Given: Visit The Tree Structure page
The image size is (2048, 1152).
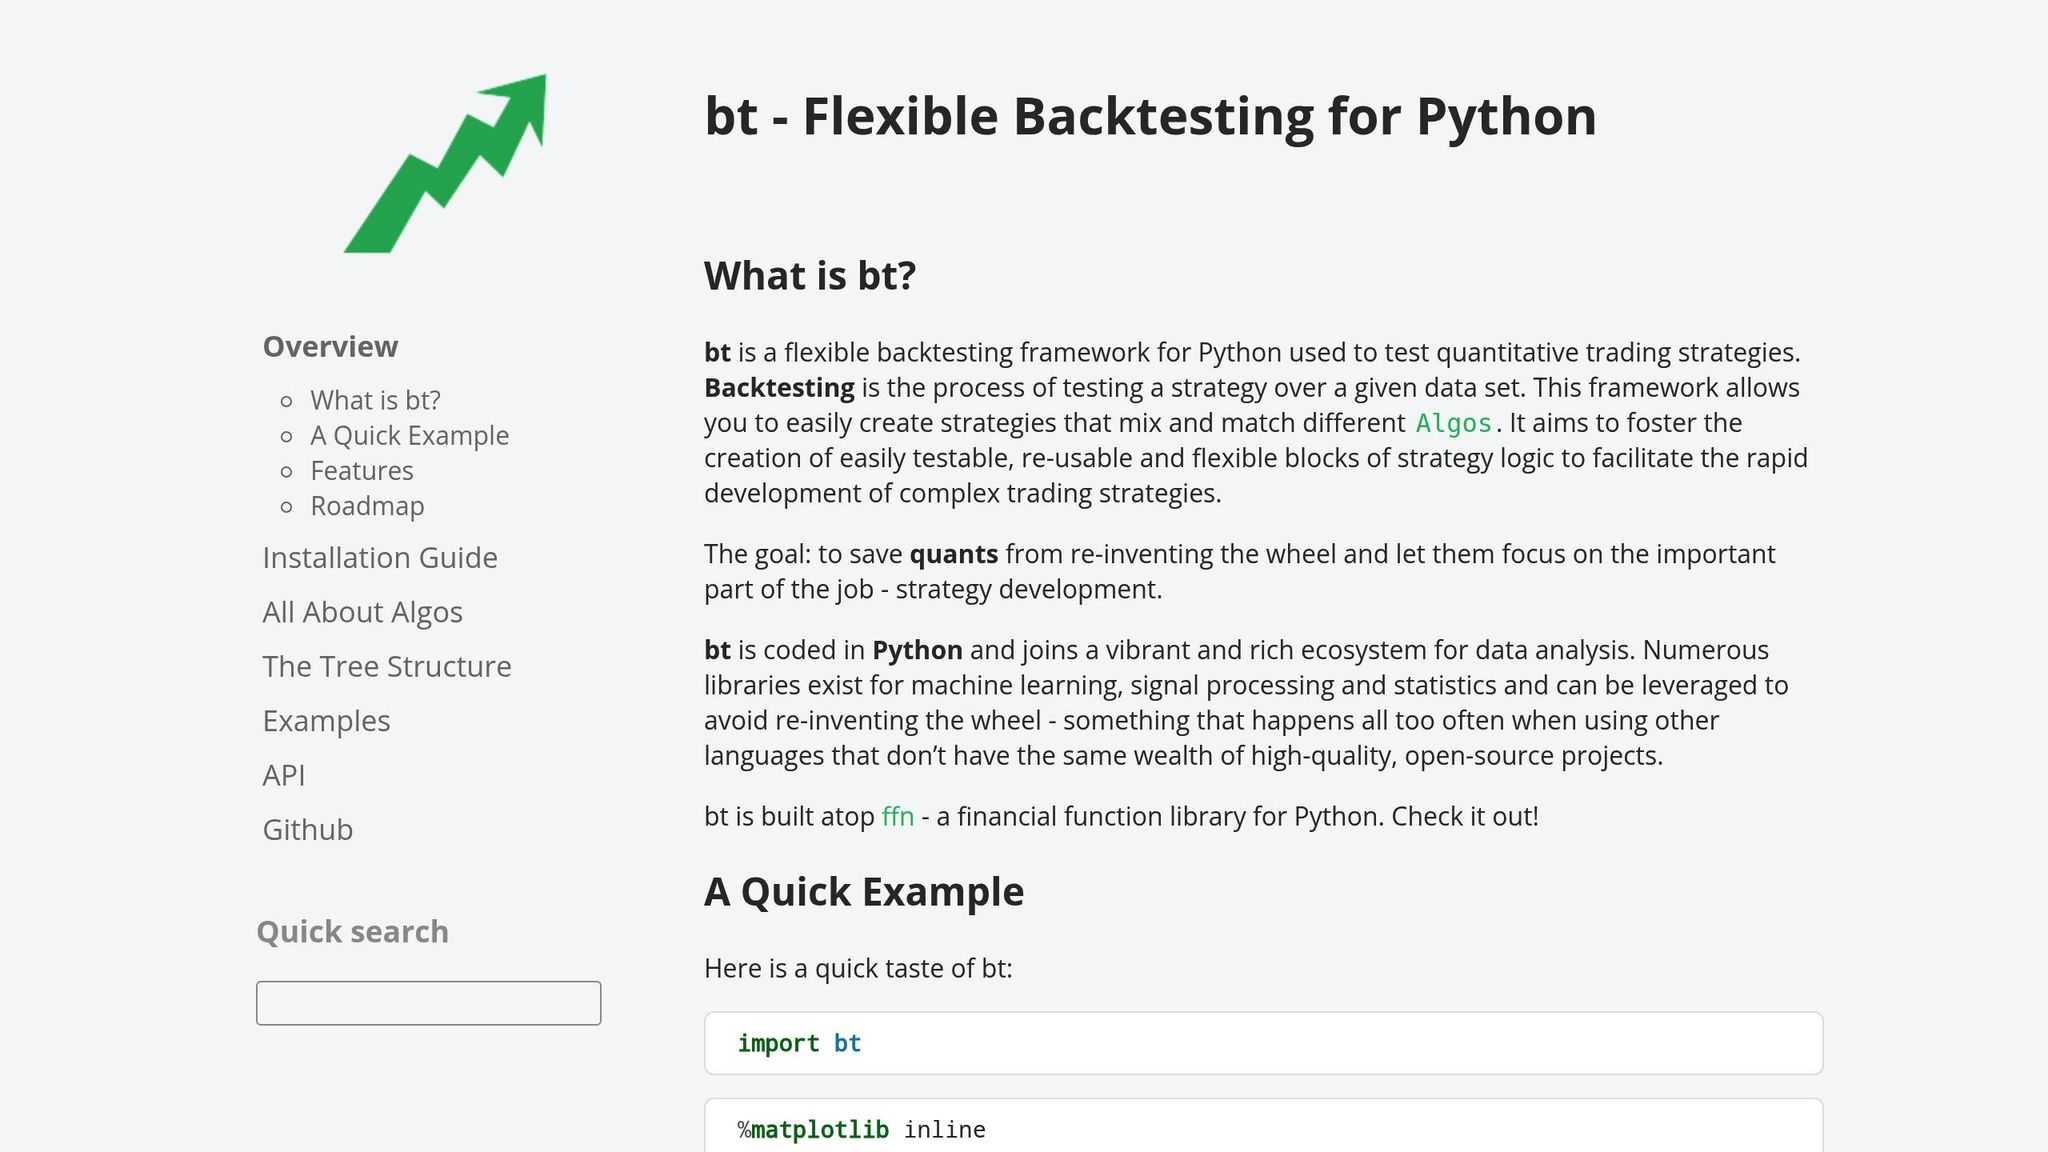Looking at the screenshot, I should tap(386, 667).
